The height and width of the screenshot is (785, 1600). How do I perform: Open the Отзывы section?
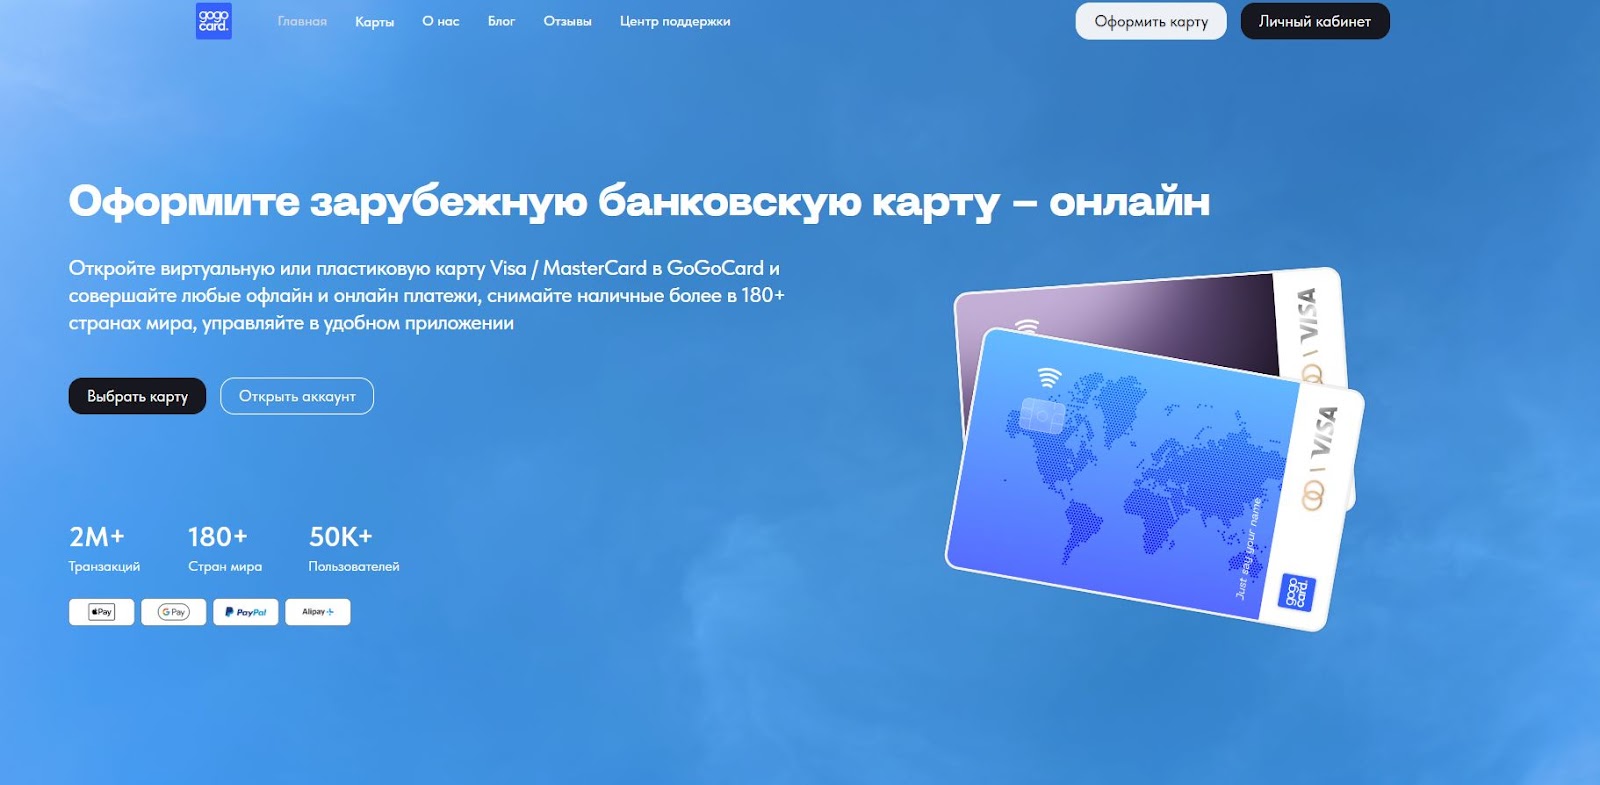[x=567, y=21]
